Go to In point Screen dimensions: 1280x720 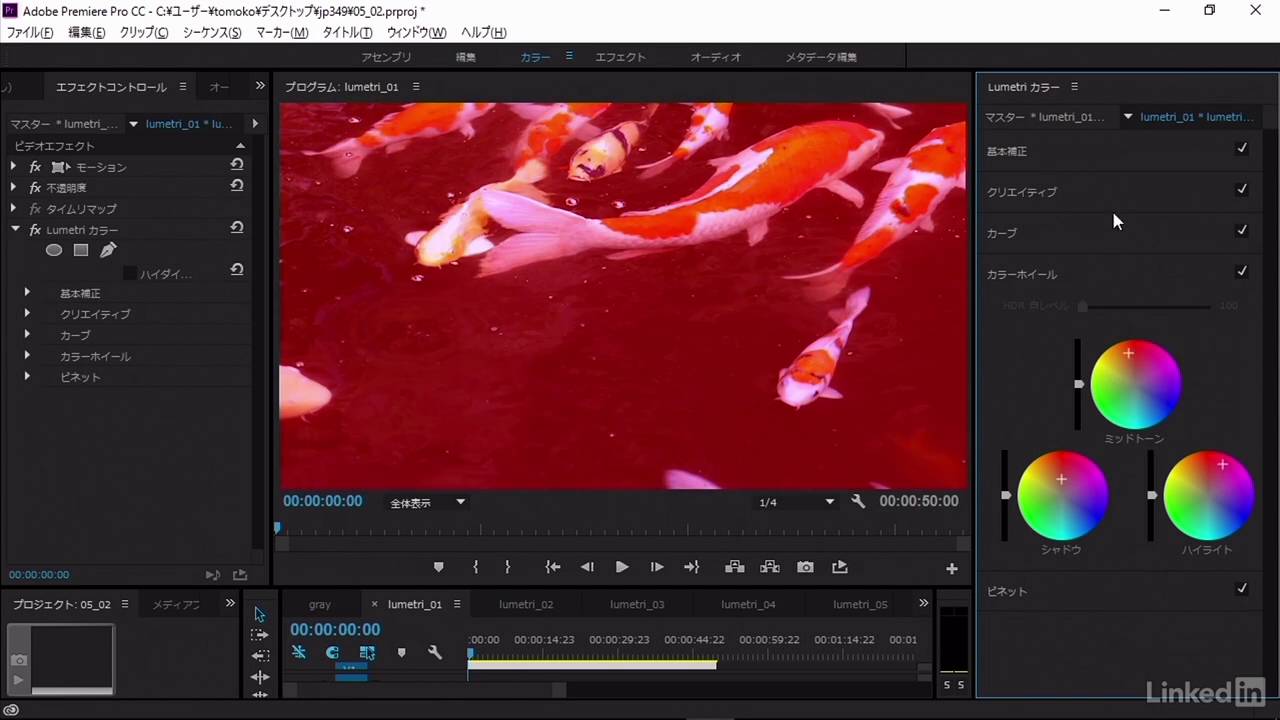[552, 567]
